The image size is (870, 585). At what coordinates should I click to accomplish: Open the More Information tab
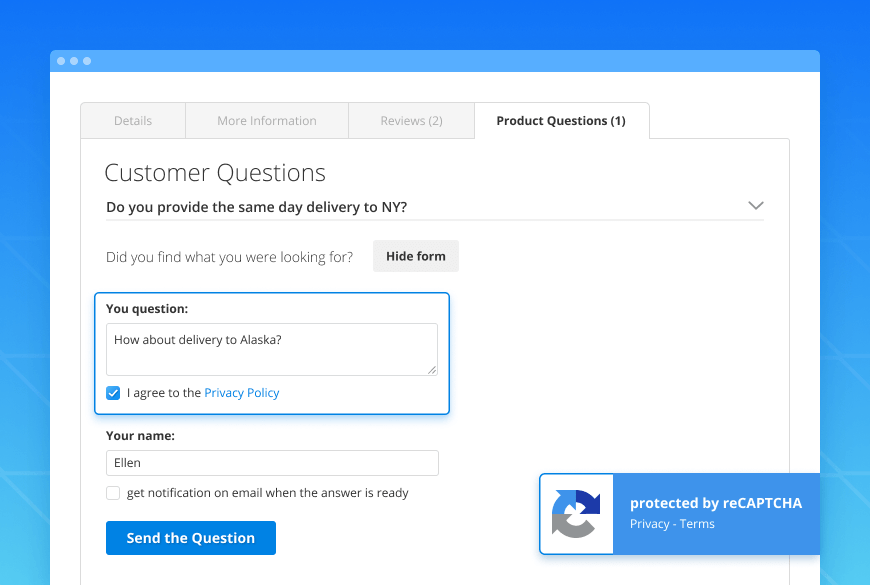[x=266, y=120]
